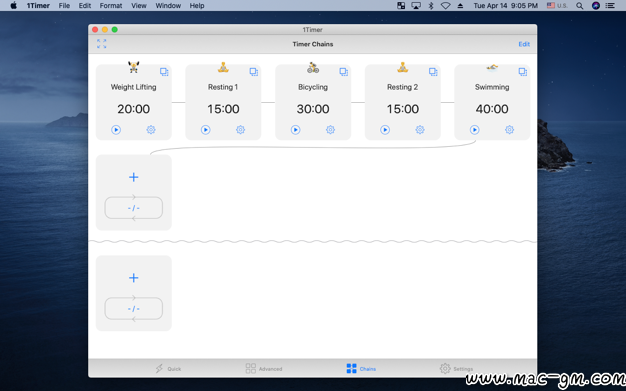Start the Swimming timer
The height and width of the screenshot is (391, 626).
[474, 130]
